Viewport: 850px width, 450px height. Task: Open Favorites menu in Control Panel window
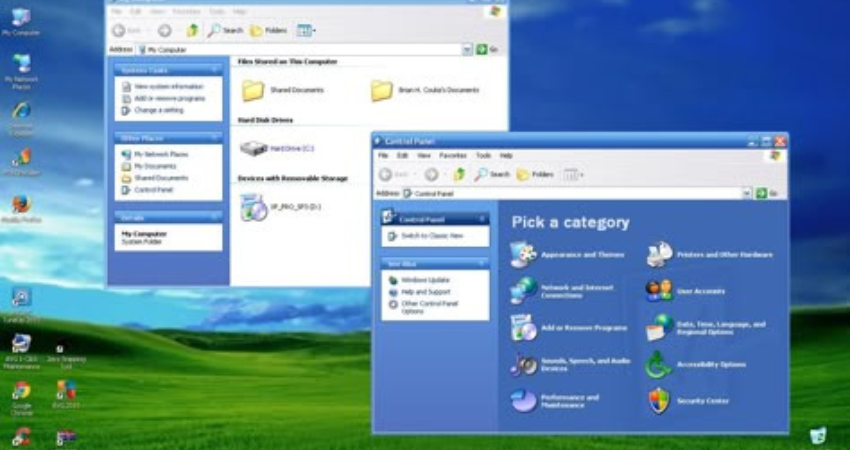453,156
